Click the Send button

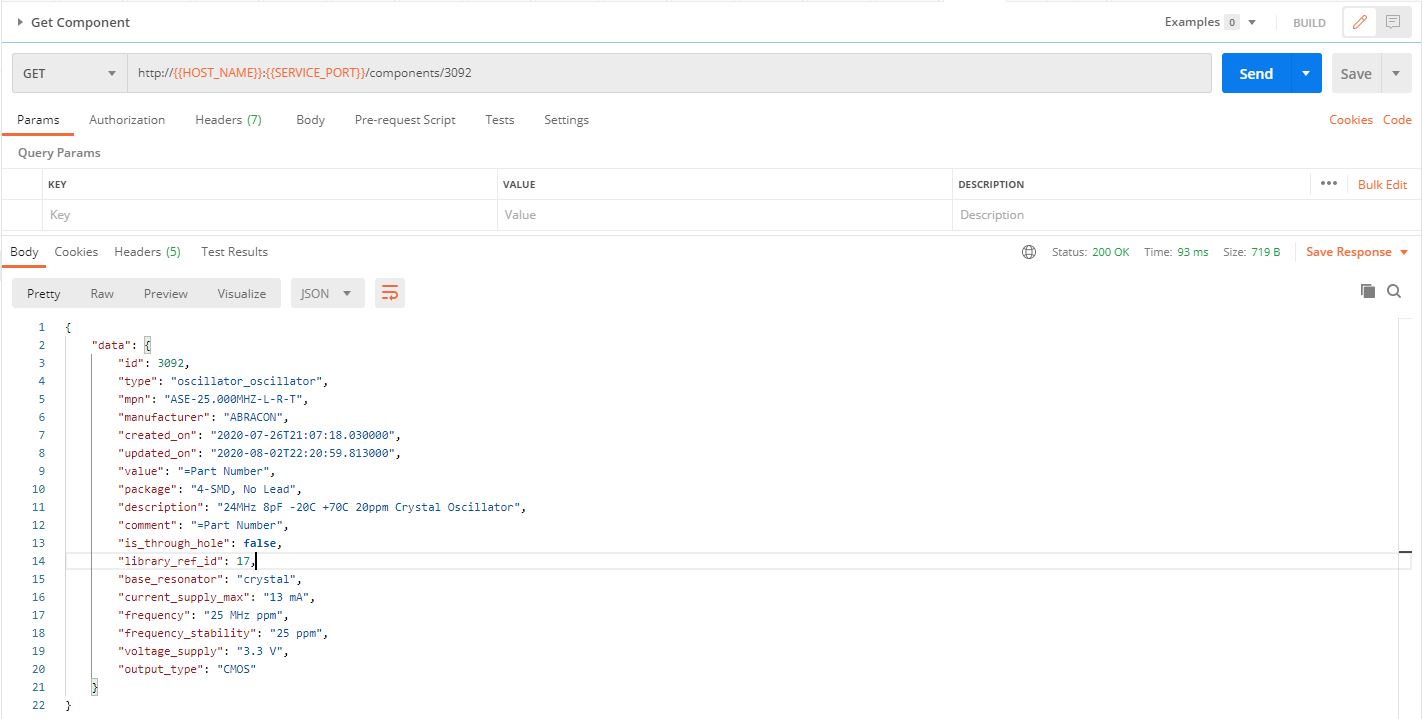pos(1256,73)
